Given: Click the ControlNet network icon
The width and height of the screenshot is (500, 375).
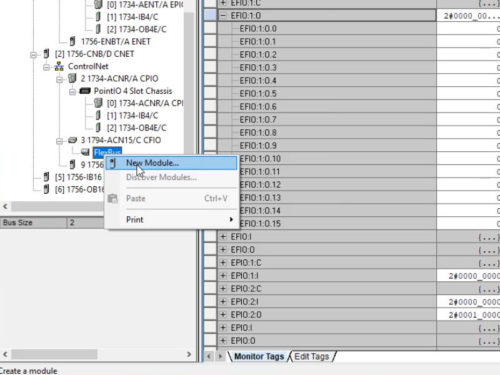Looking at the screenshot, I should pyautogui.click(x=59, y=66).
